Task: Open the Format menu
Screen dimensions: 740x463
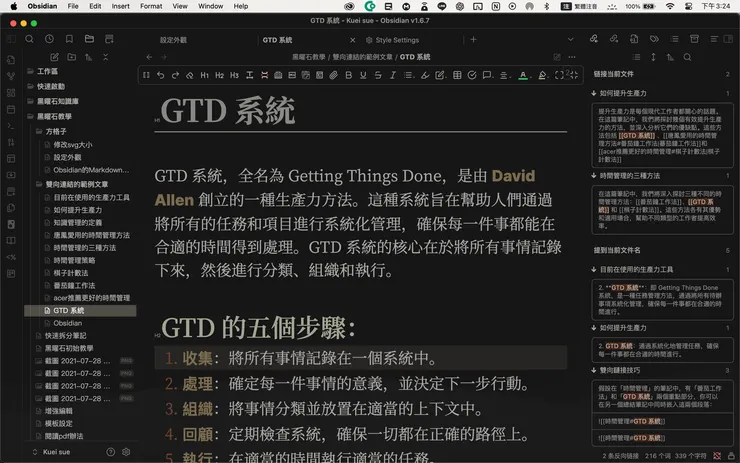Action: point(151,6)
